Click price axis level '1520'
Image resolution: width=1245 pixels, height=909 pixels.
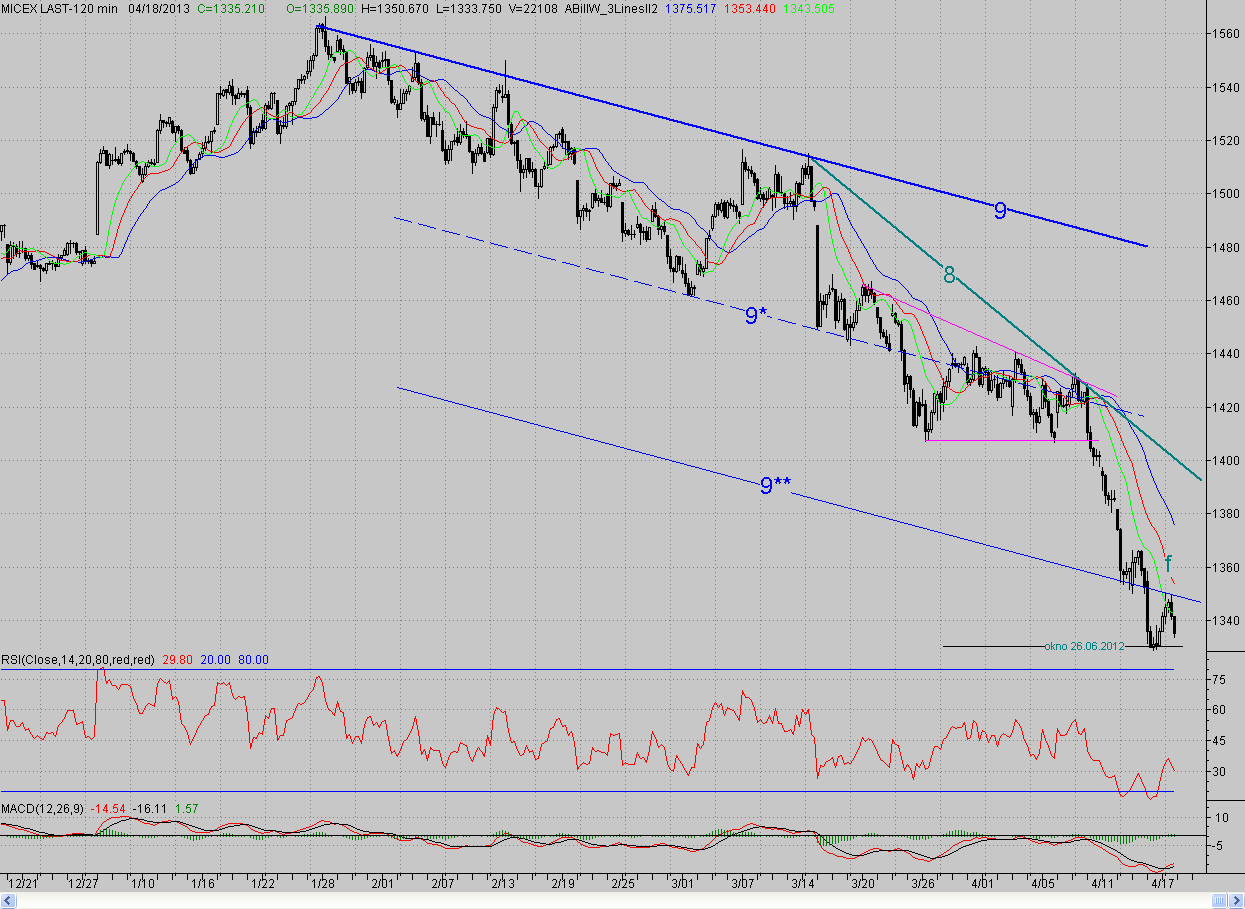click(1226, 141)
